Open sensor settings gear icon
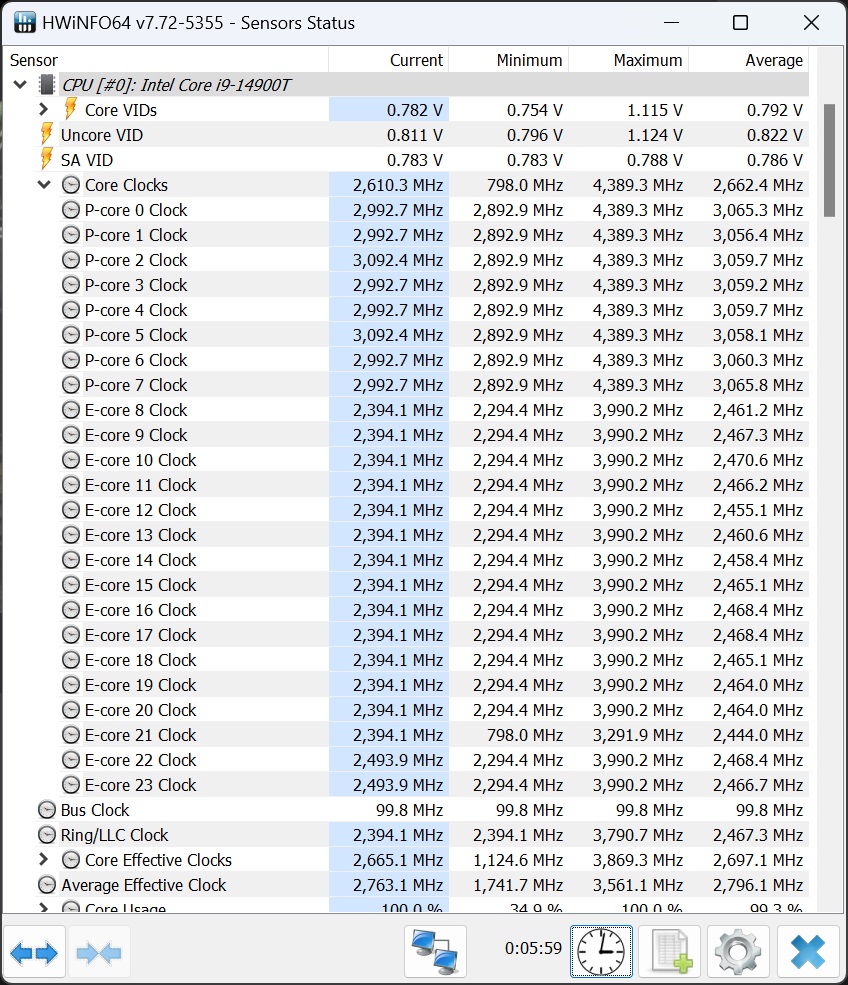848x985 pixels. pyautogui.click(x=738, y=951)
